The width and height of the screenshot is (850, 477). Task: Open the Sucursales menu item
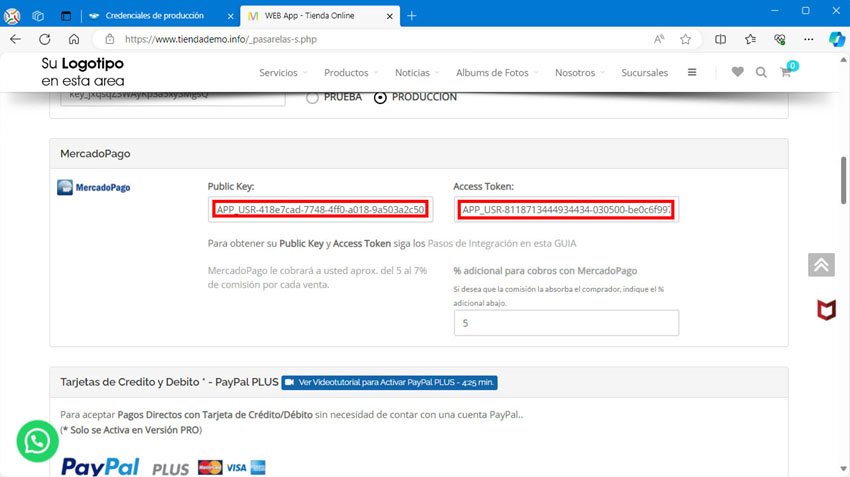coord(644,73)
